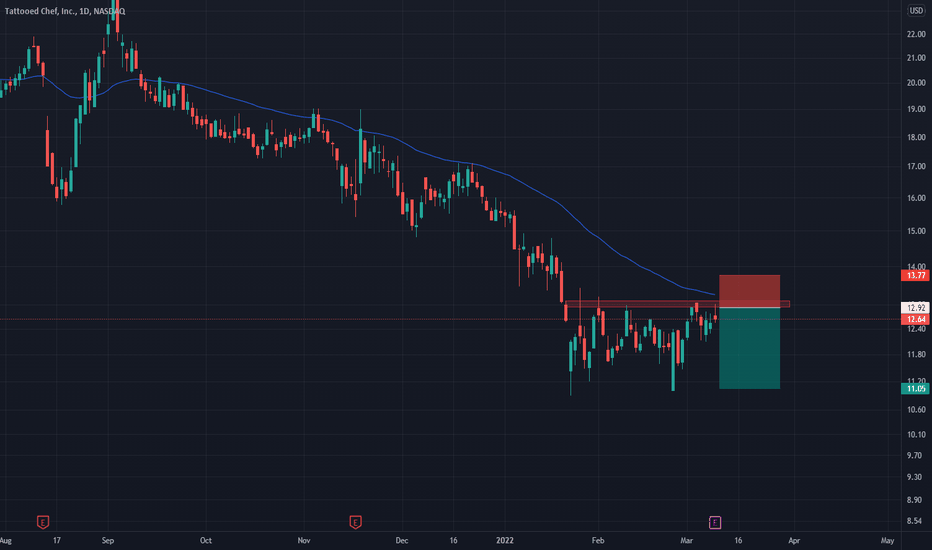Click the Sep label on time axis

pyautogui.click(x=108, y=540)
